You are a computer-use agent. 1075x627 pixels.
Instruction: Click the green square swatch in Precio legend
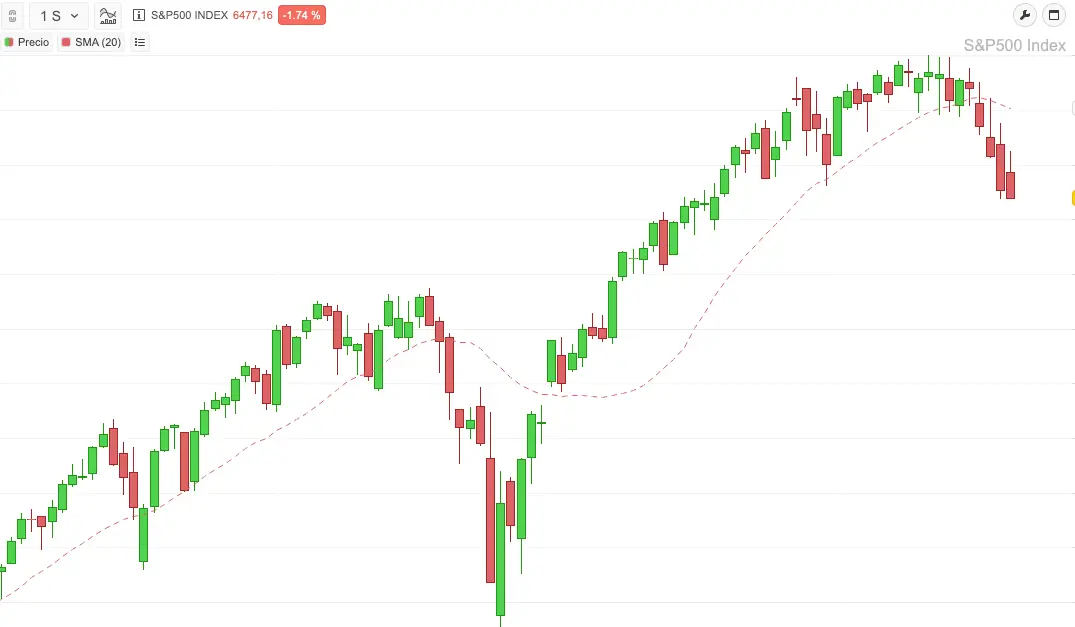[8, 41]
